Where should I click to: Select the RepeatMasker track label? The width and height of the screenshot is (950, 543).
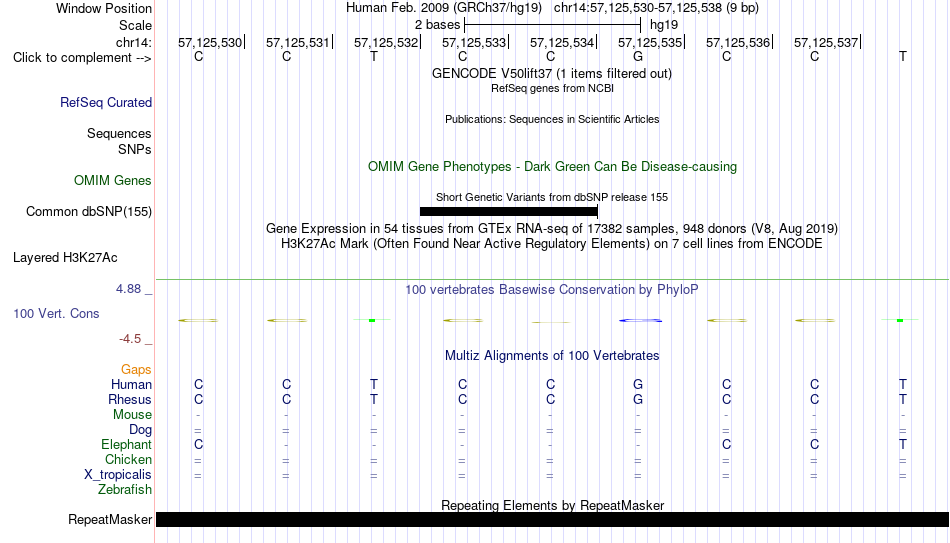point(110,519)
